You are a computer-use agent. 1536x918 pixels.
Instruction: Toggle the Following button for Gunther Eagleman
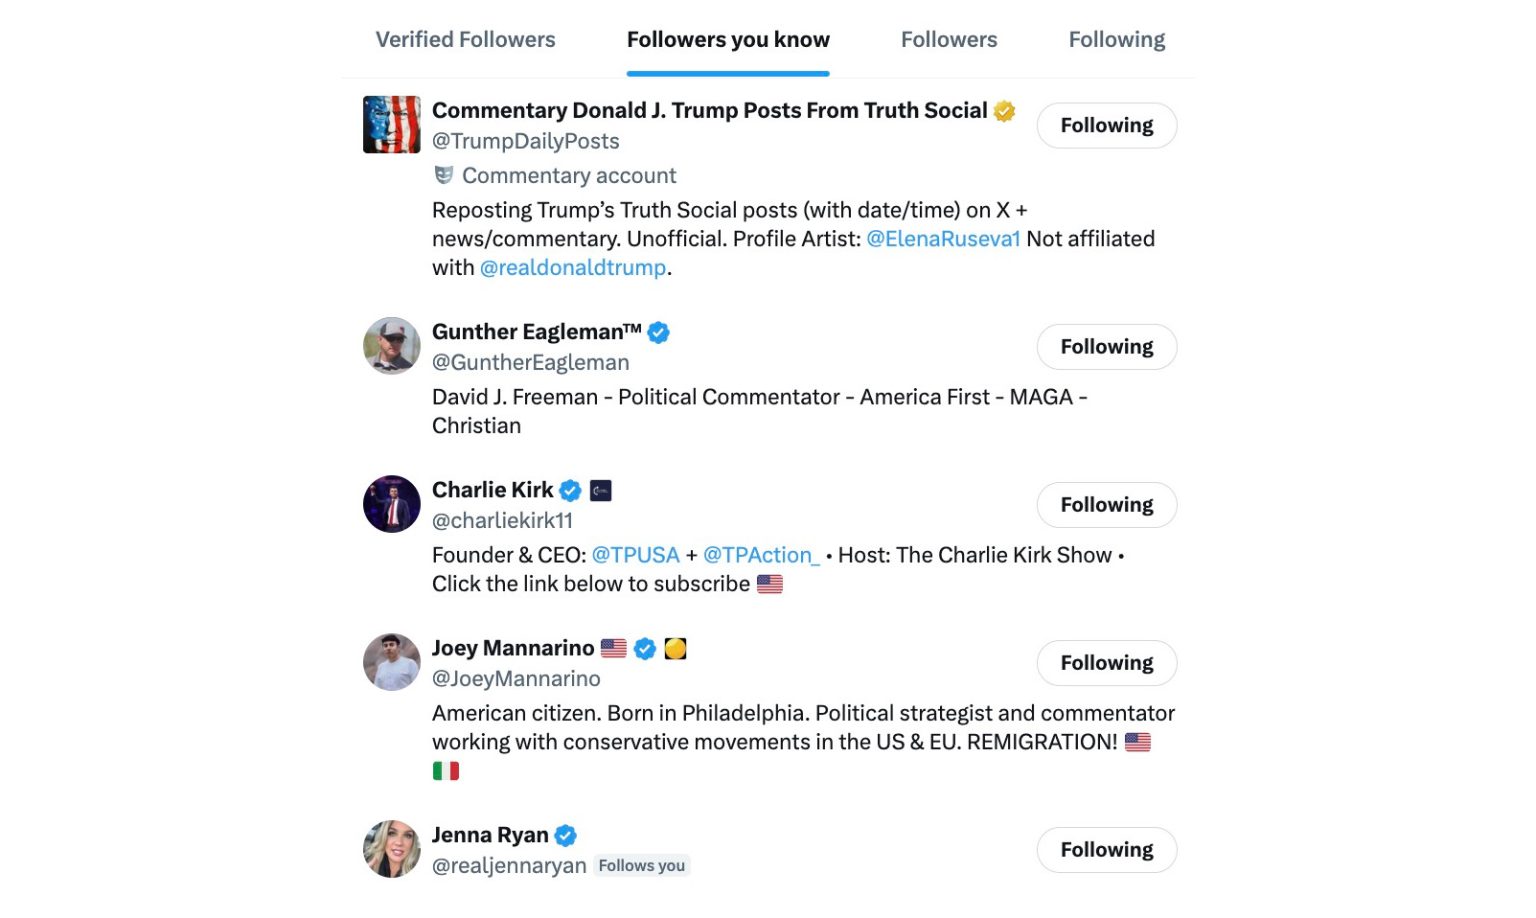1106,347
